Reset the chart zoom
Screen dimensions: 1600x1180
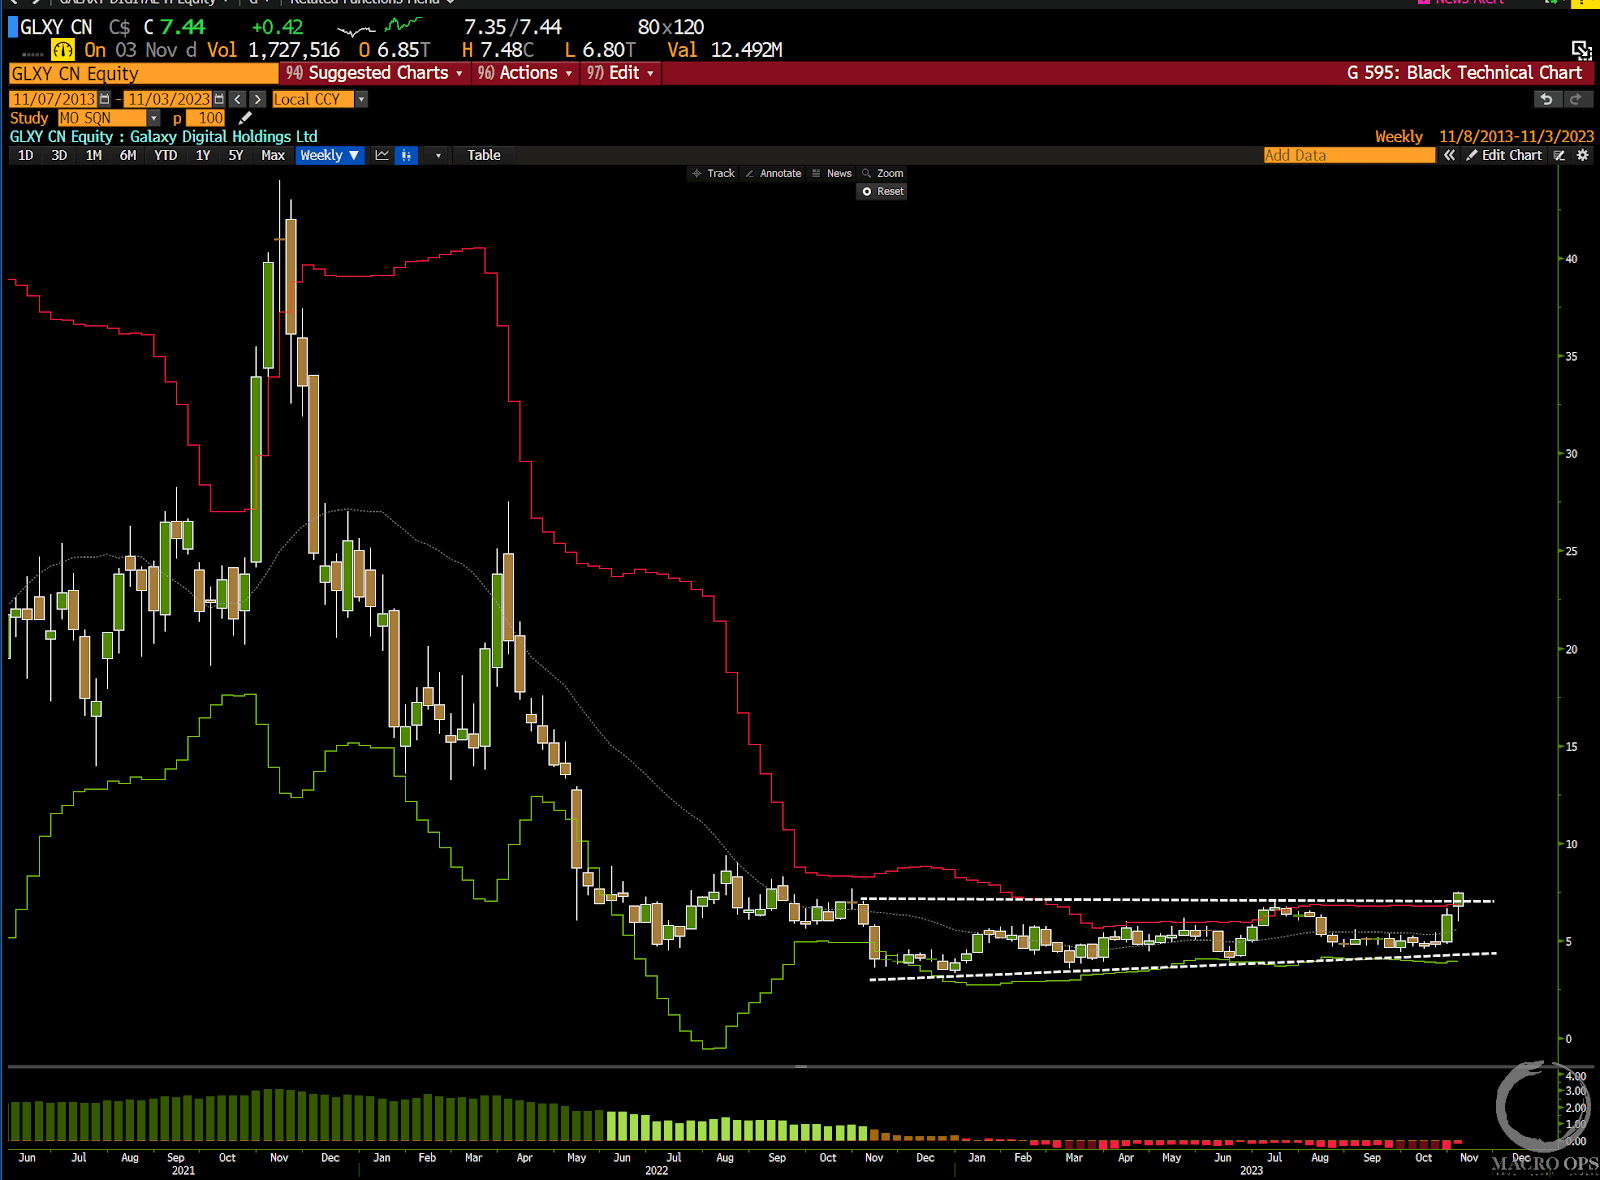pos(882,191)
